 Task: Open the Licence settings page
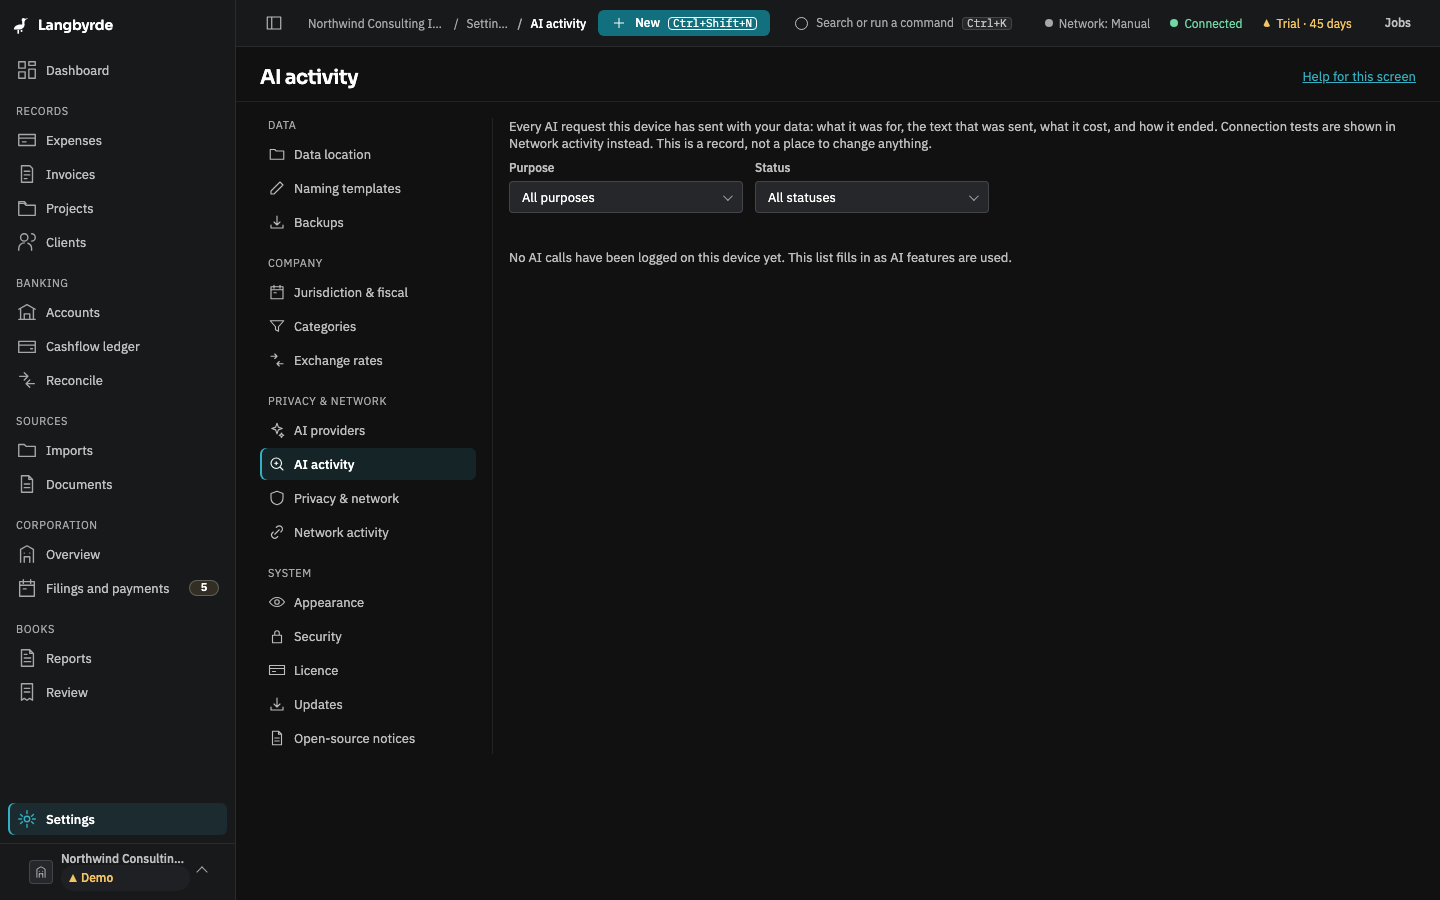(x=368, y=670)
